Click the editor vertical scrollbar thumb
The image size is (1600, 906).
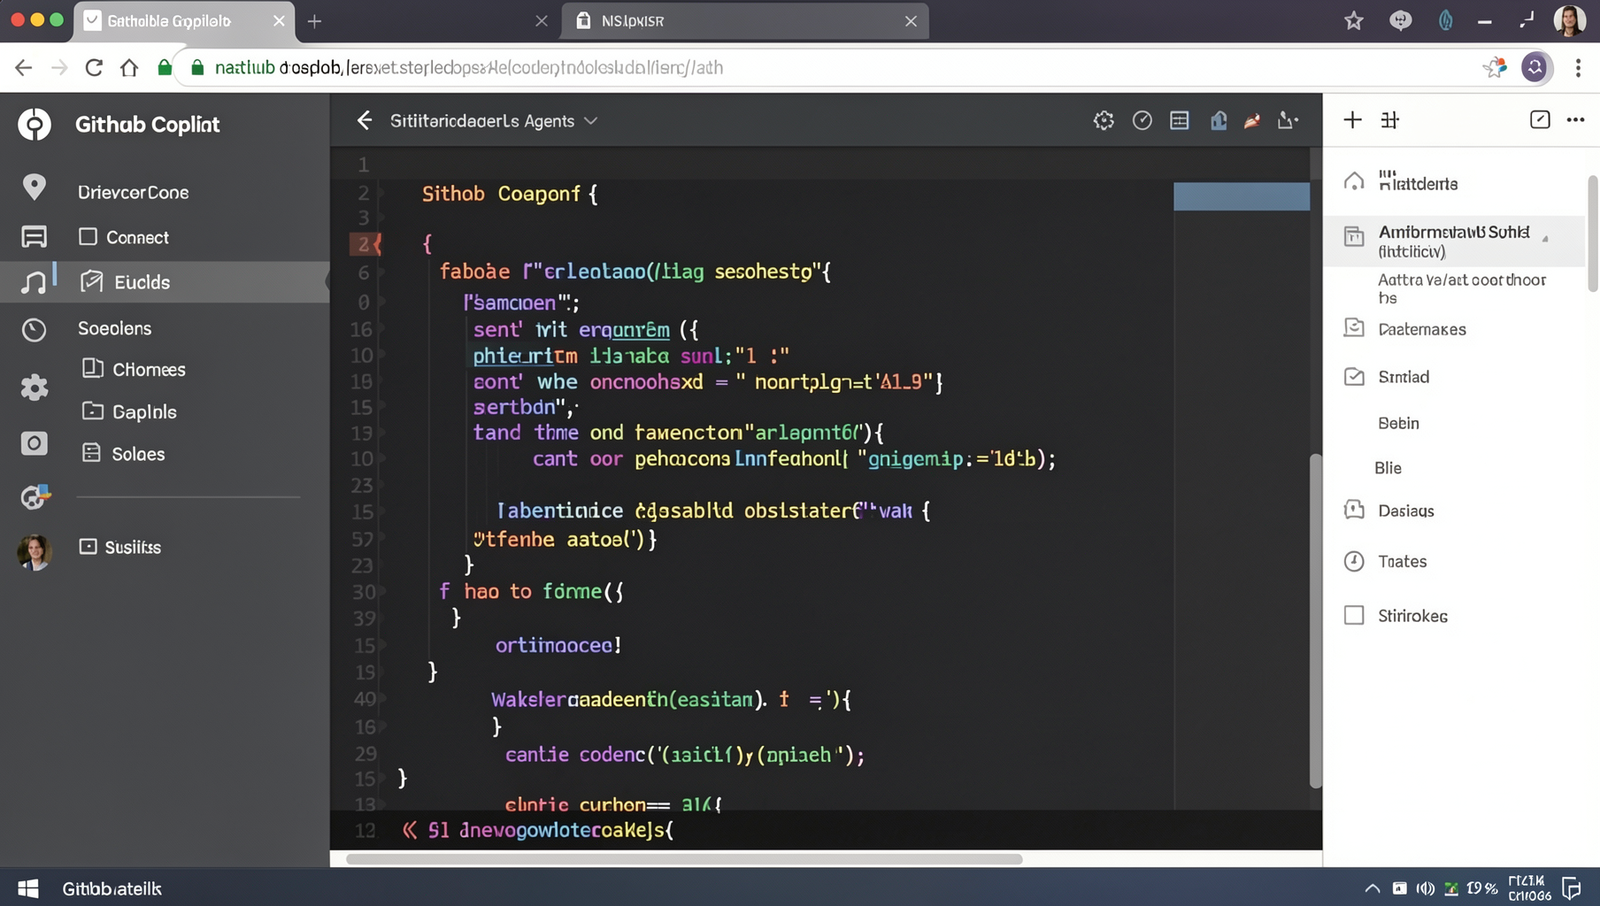1316,620
